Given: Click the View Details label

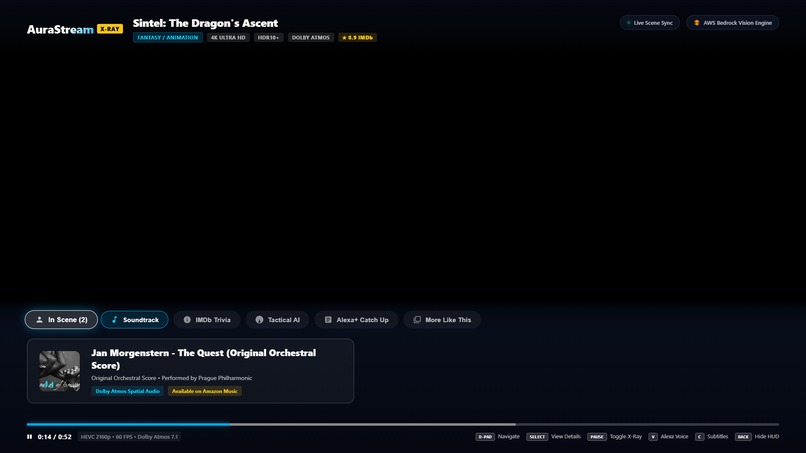Looking at the screenshot, I should [x=566, y=437].
